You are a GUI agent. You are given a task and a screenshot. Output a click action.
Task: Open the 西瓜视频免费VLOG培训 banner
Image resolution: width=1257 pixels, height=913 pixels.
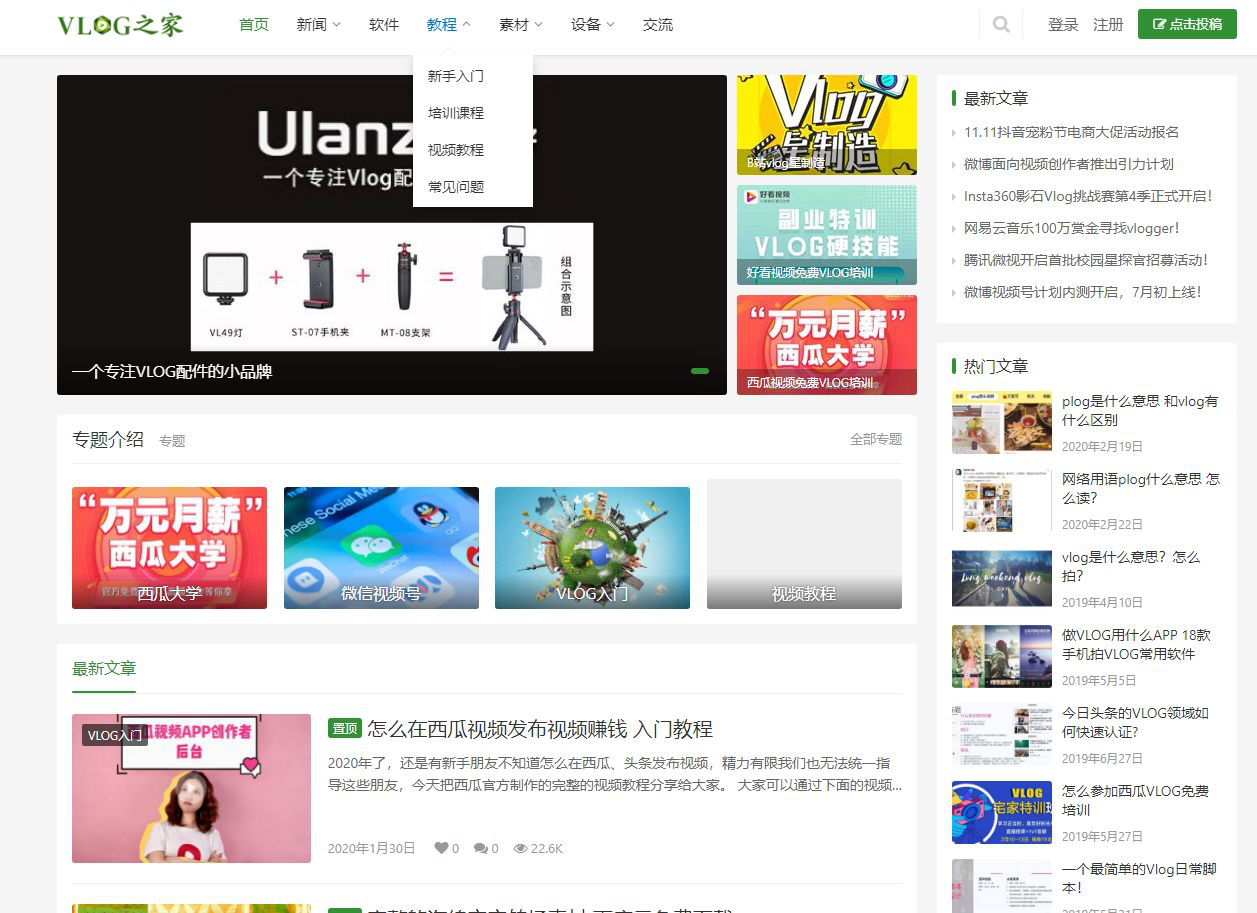point(827,345)
